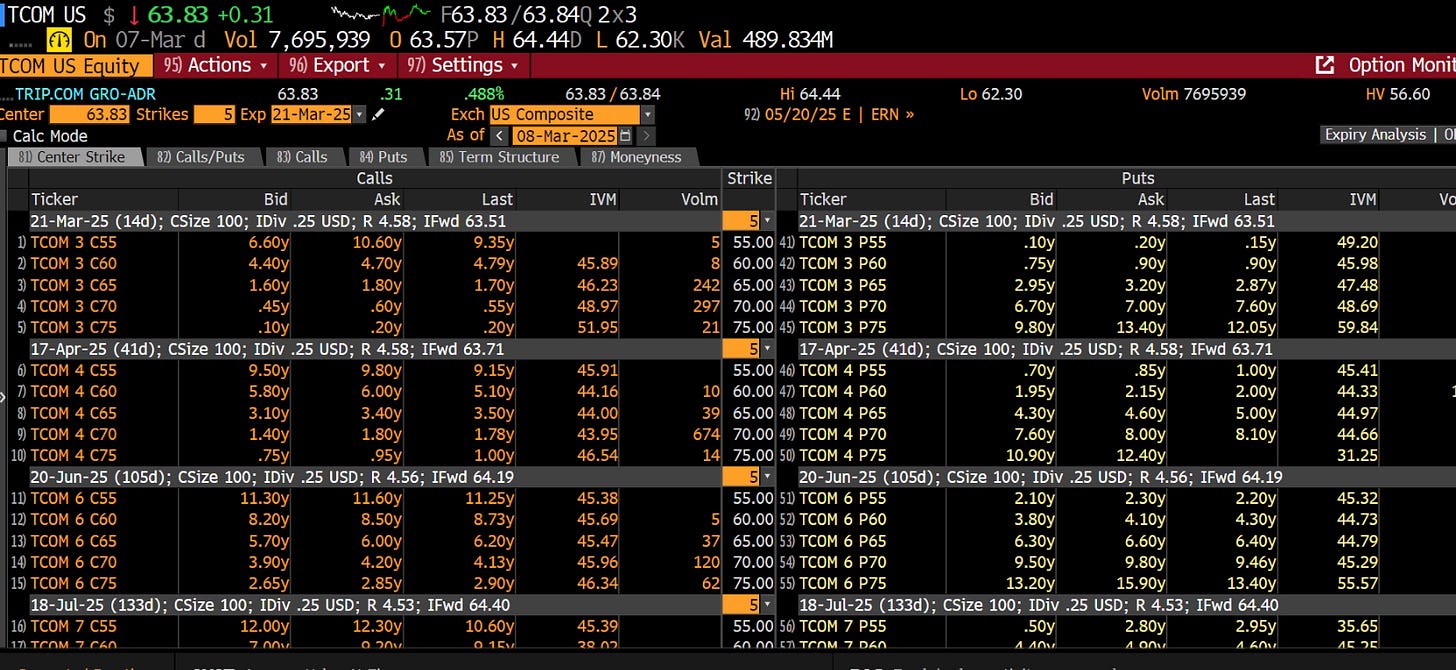Viewport: 1456px width, 670px height.
Task: Select the TCOM 4 C55 call row ticker
Action: 74,371
